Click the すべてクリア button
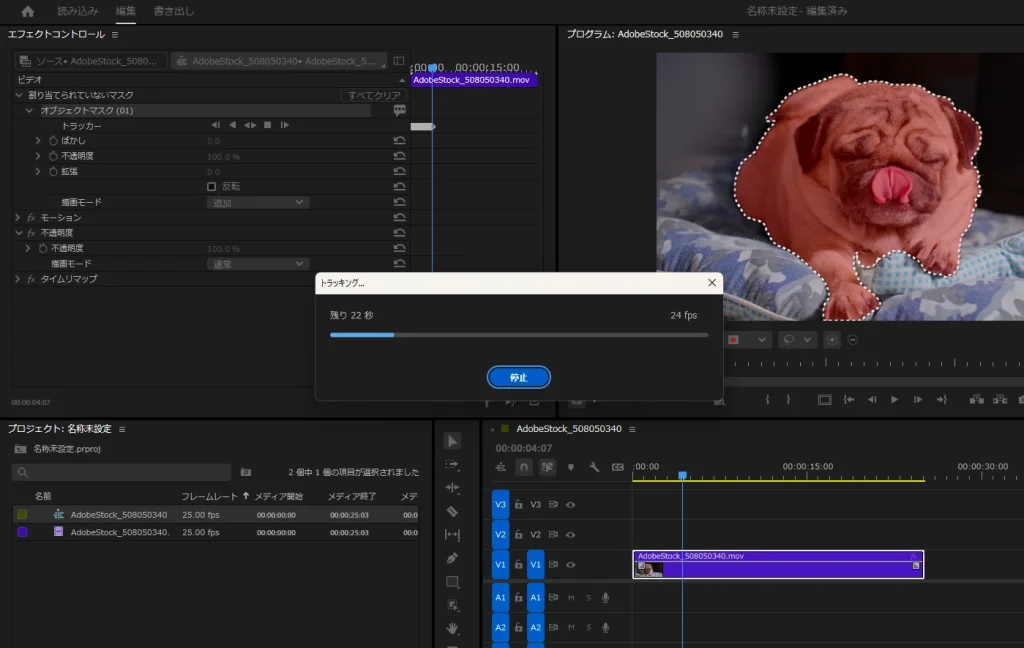The image size is (1024, 648). point(373,95)
